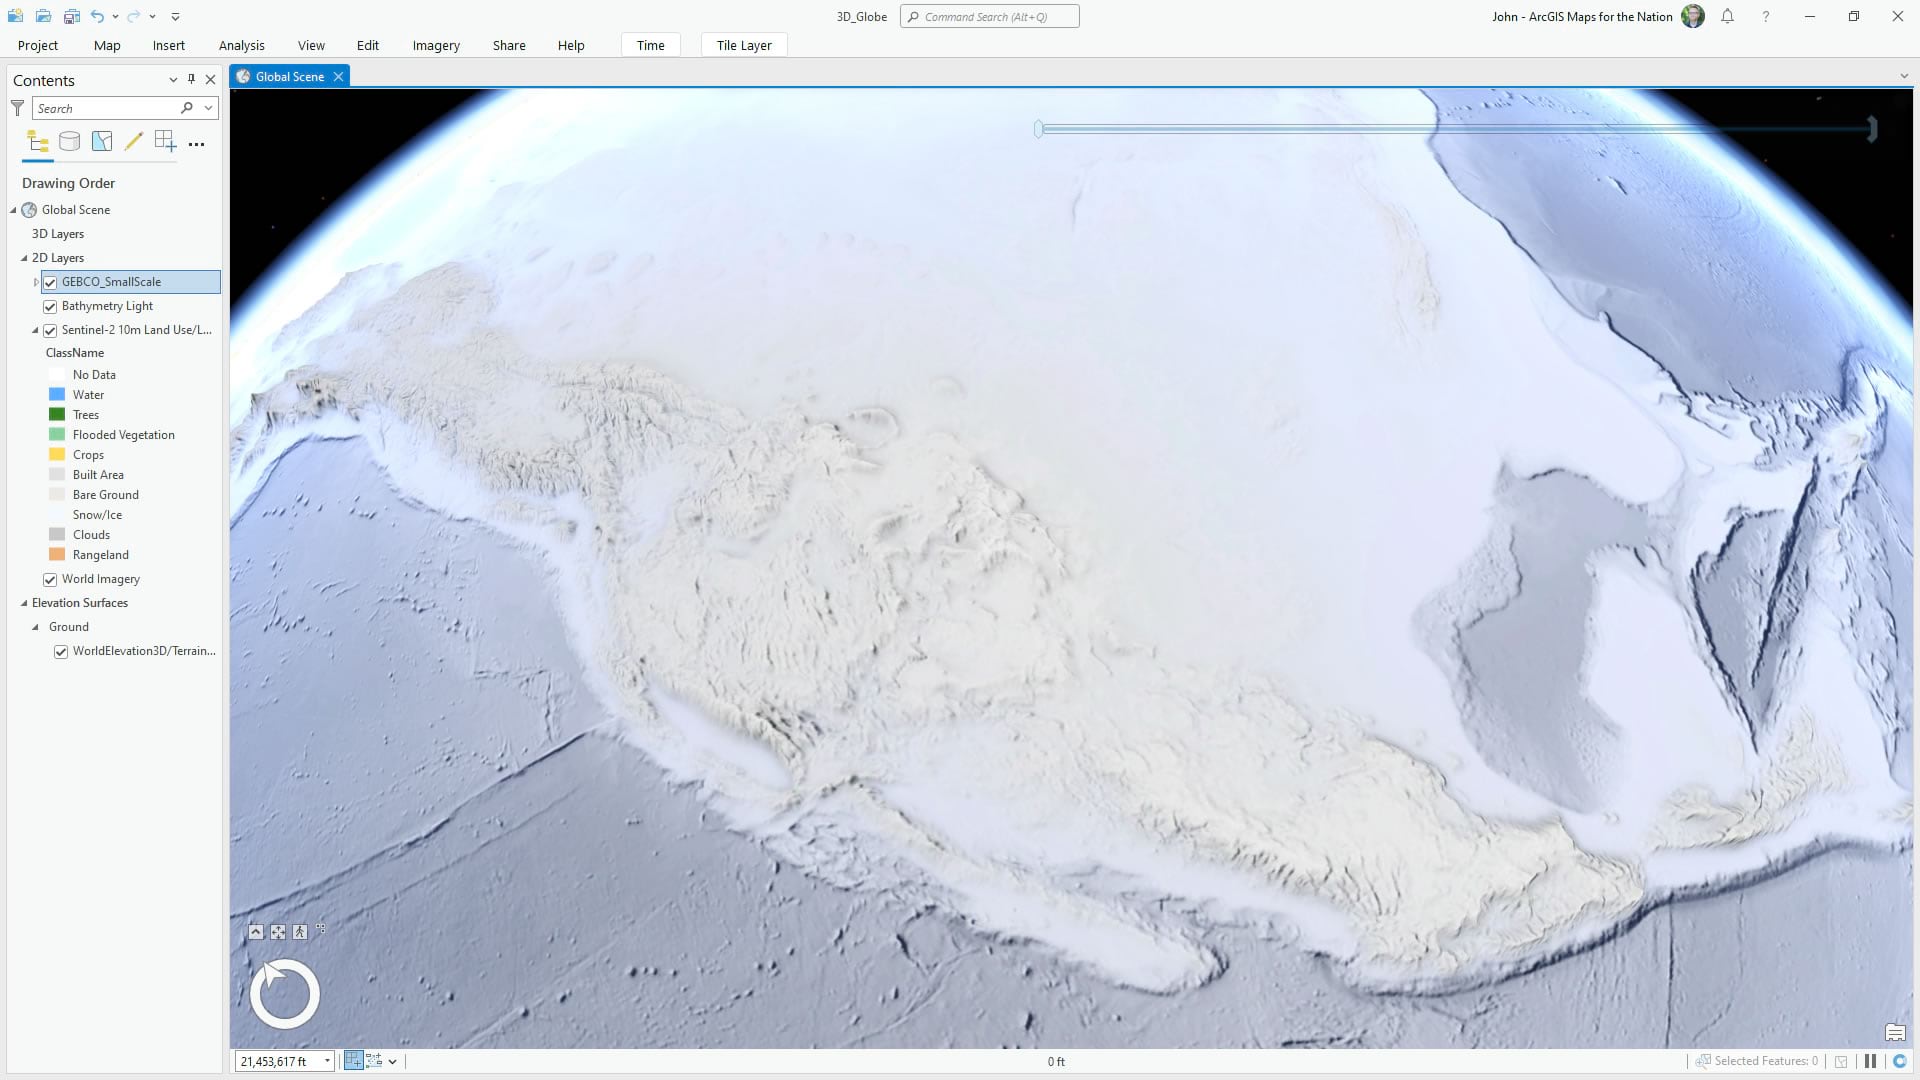The image size is (1920, 1080).
Task: Open the Analysis ribbon tab
Action: (x=241, y=45)
